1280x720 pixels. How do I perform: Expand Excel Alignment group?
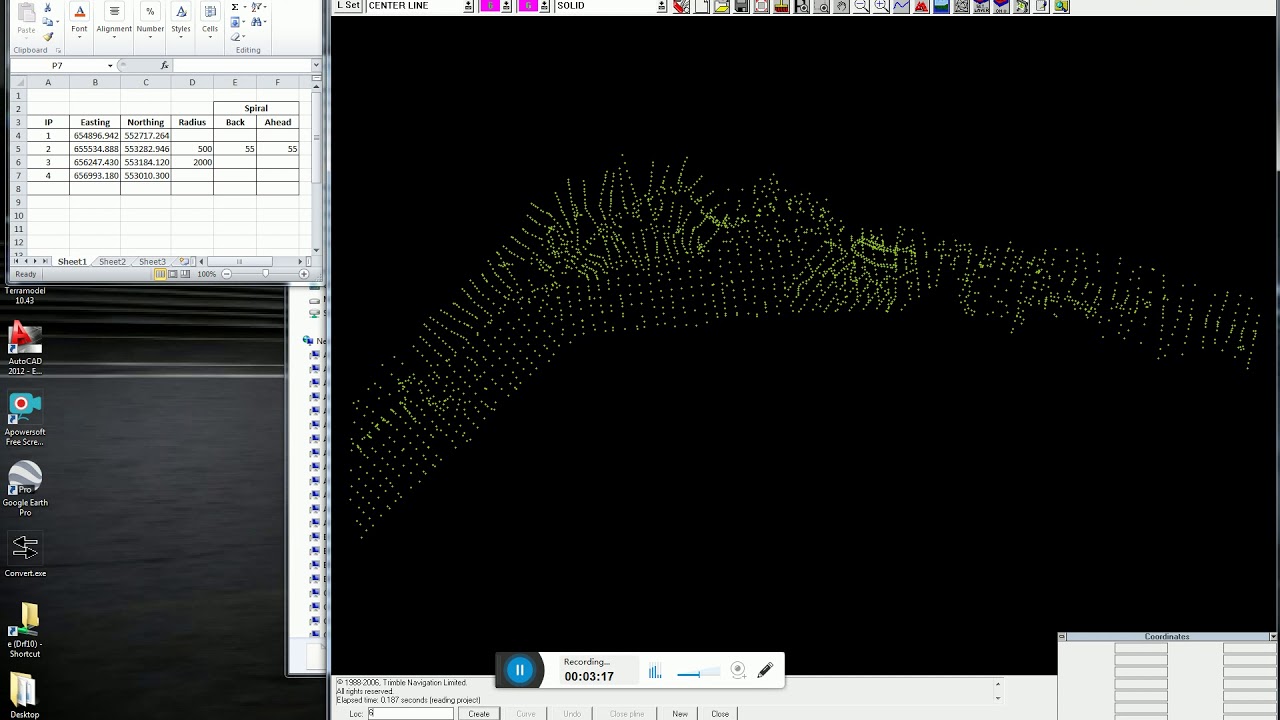tap(114, 20)
